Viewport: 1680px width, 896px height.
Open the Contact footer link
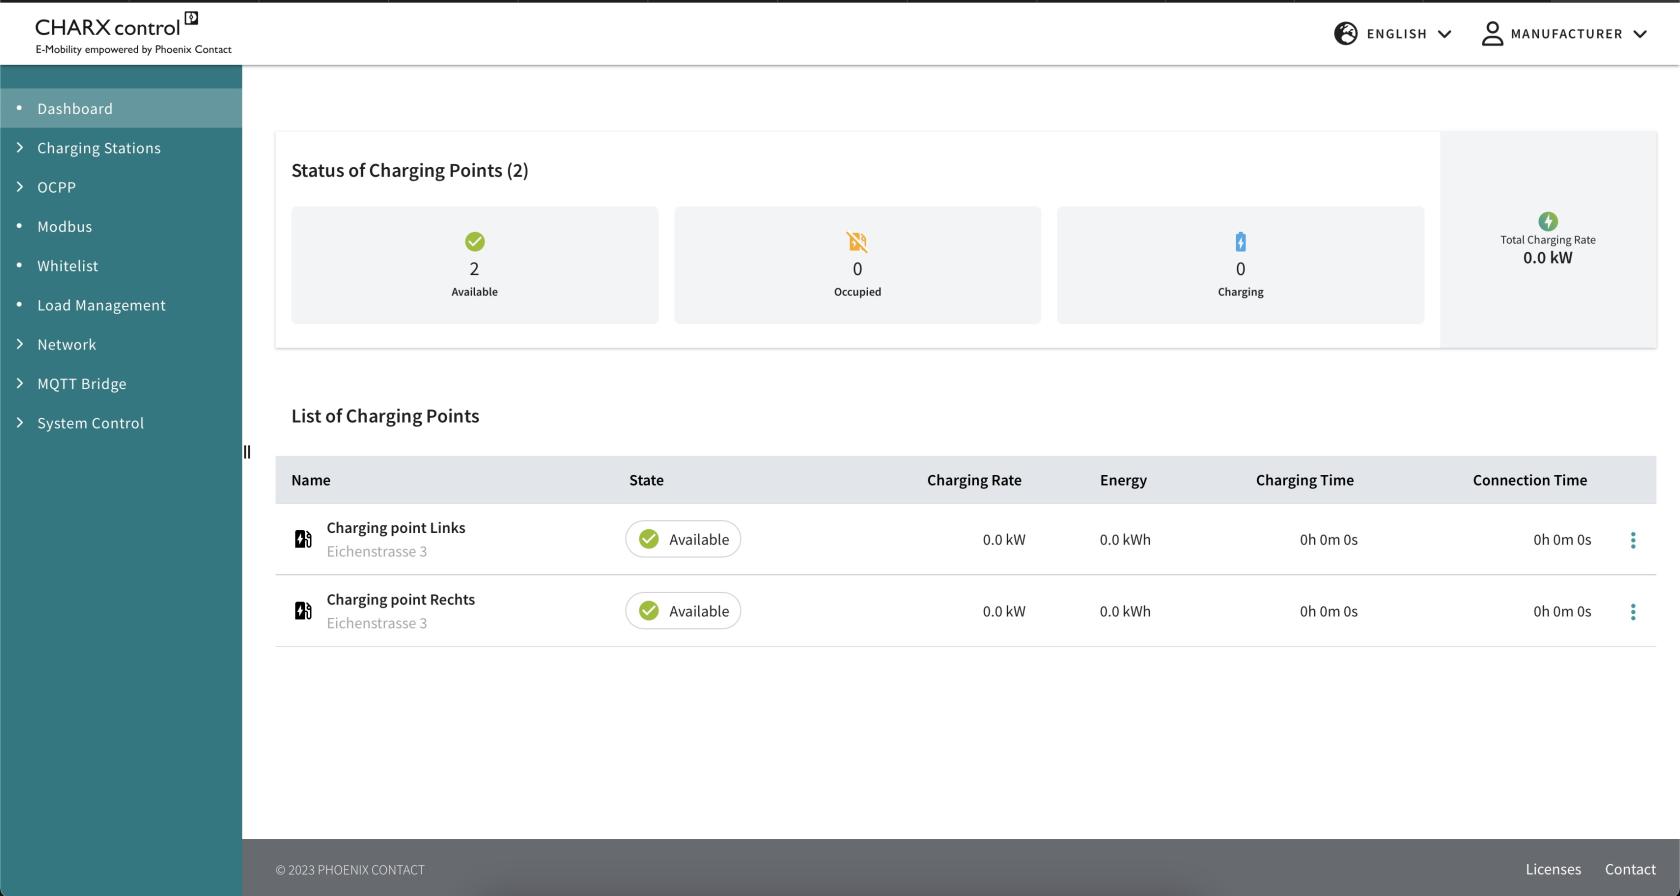(1630, 869)
